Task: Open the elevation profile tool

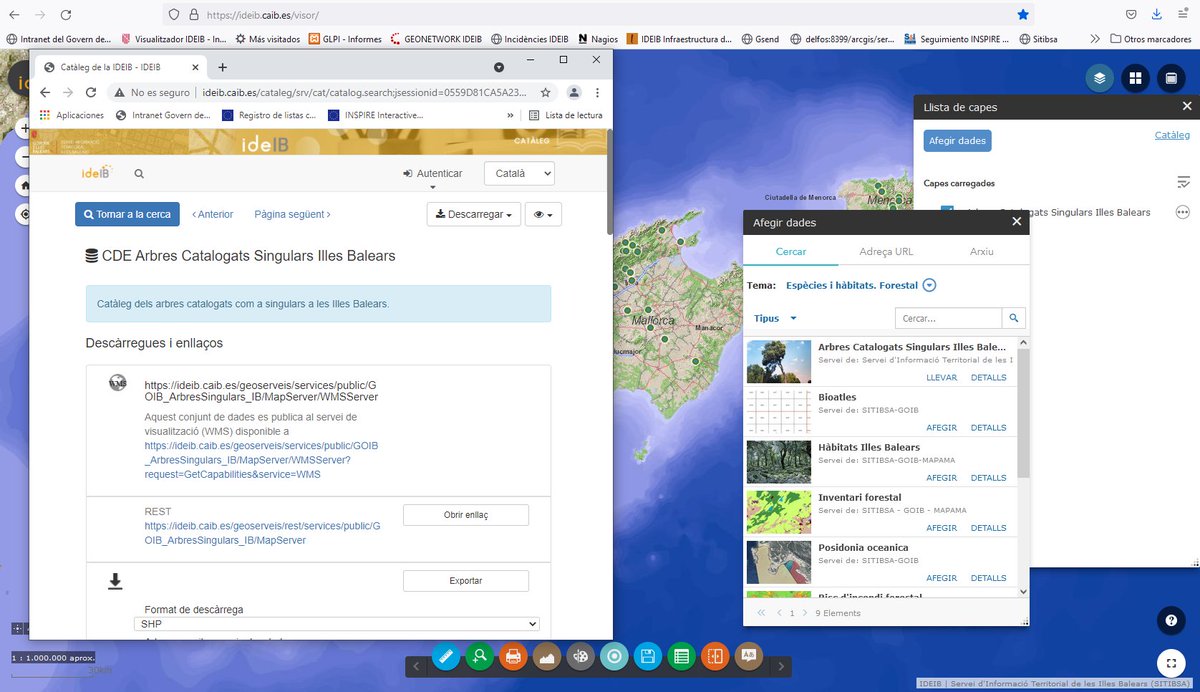Action: [x=547, y=657]
